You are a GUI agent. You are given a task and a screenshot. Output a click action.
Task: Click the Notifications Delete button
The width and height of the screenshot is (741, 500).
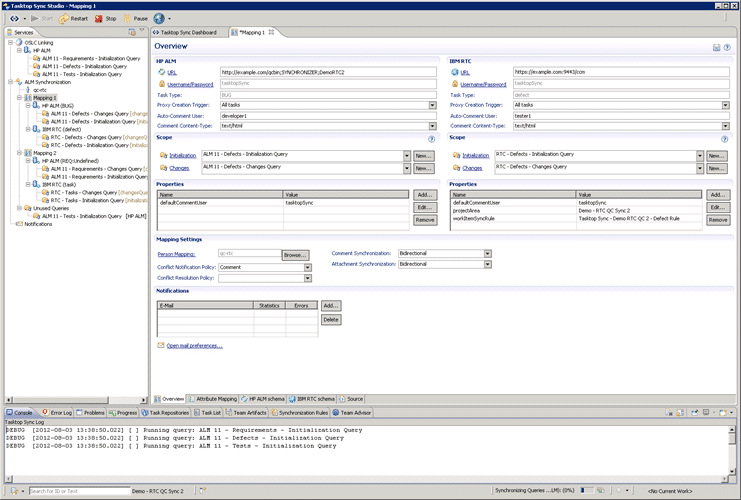click(331, 320)
